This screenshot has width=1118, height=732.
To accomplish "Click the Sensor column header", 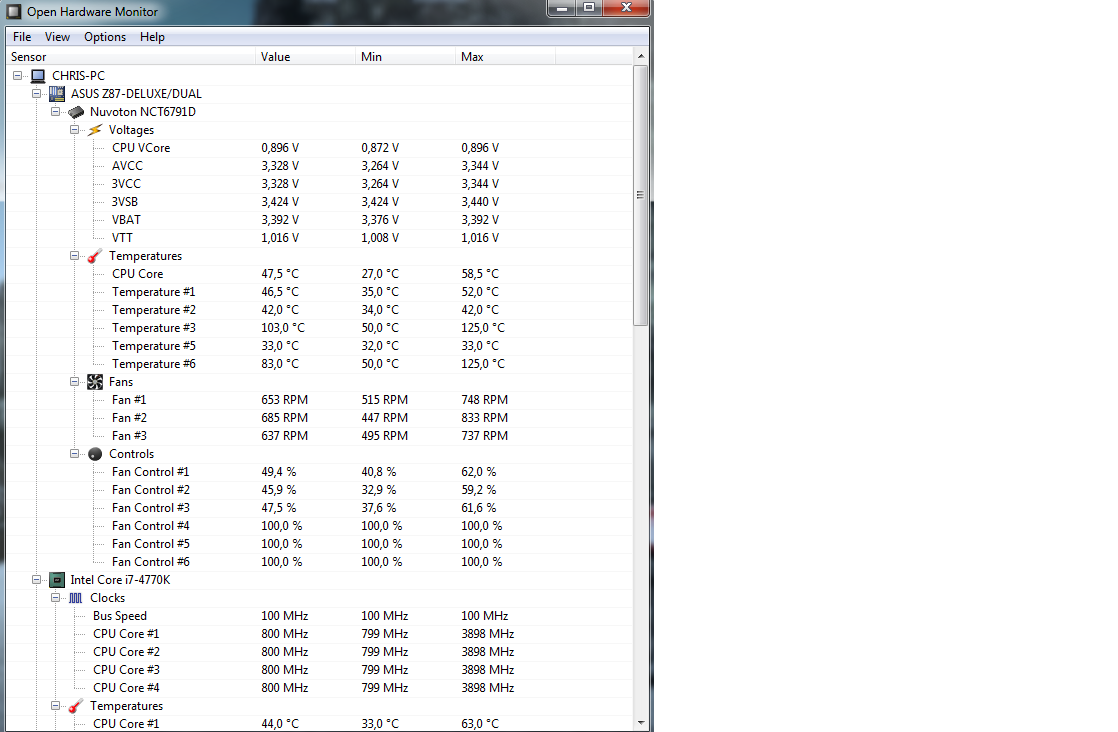I will tap(130, 56).
